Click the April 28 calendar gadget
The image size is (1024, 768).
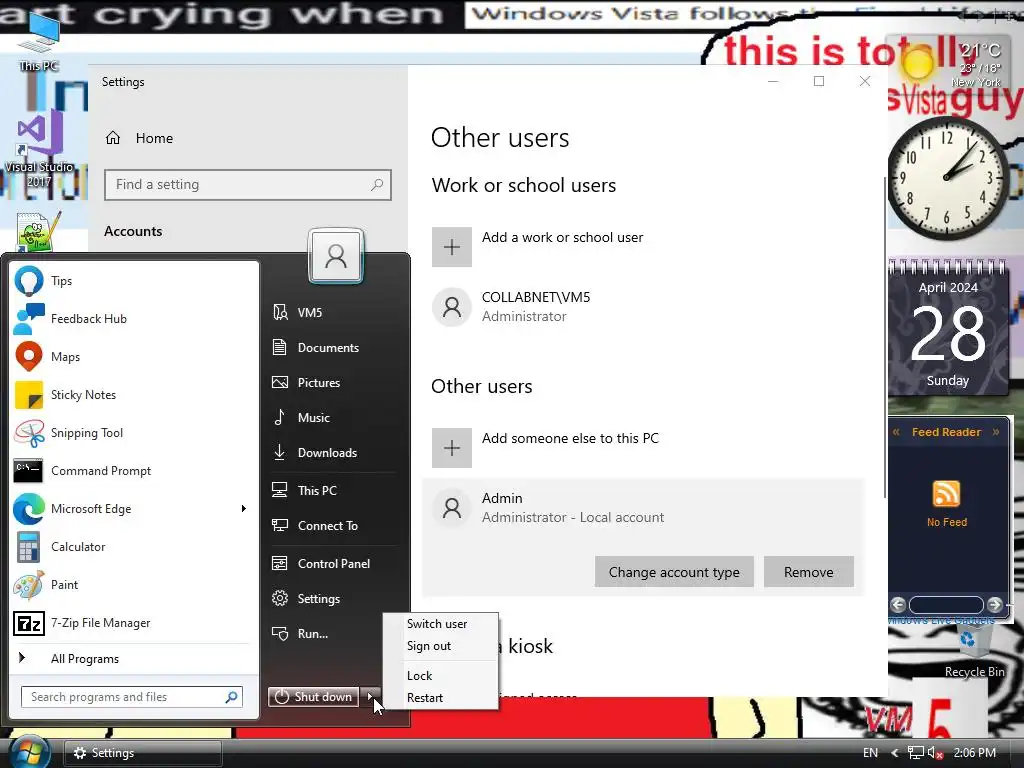click(948, 329)
